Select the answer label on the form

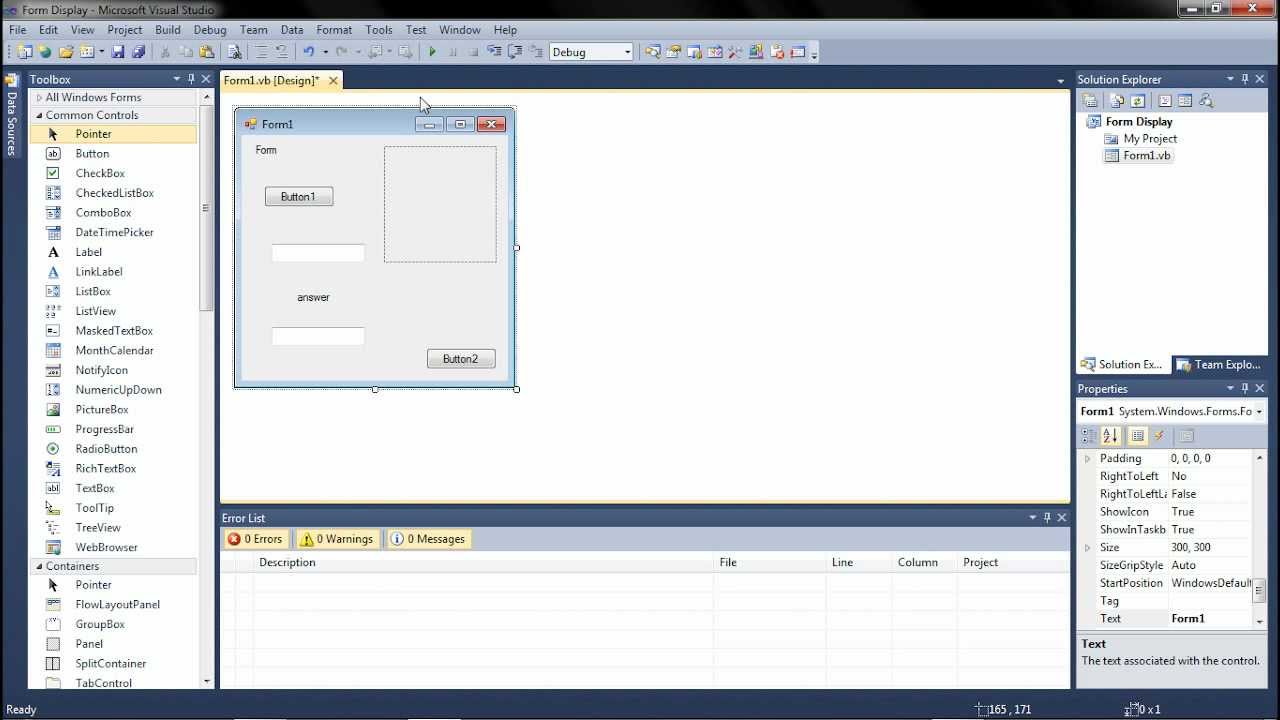[x=313, y=298]
